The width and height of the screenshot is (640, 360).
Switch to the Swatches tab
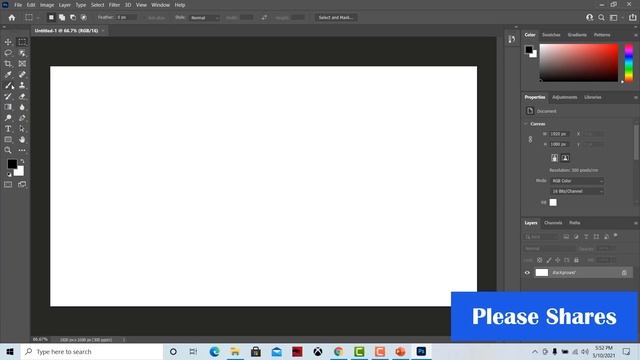[551, 35]
